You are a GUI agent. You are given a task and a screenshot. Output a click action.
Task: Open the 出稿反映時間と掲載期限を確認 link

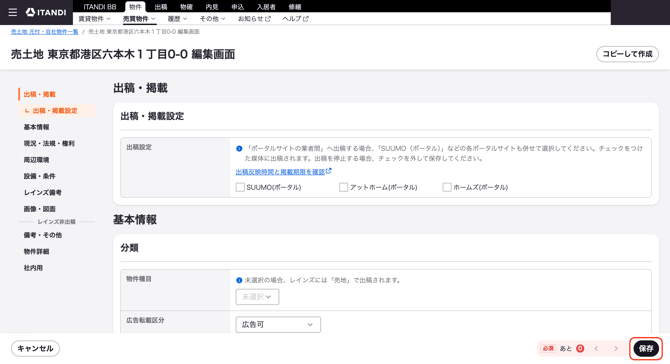283,172
